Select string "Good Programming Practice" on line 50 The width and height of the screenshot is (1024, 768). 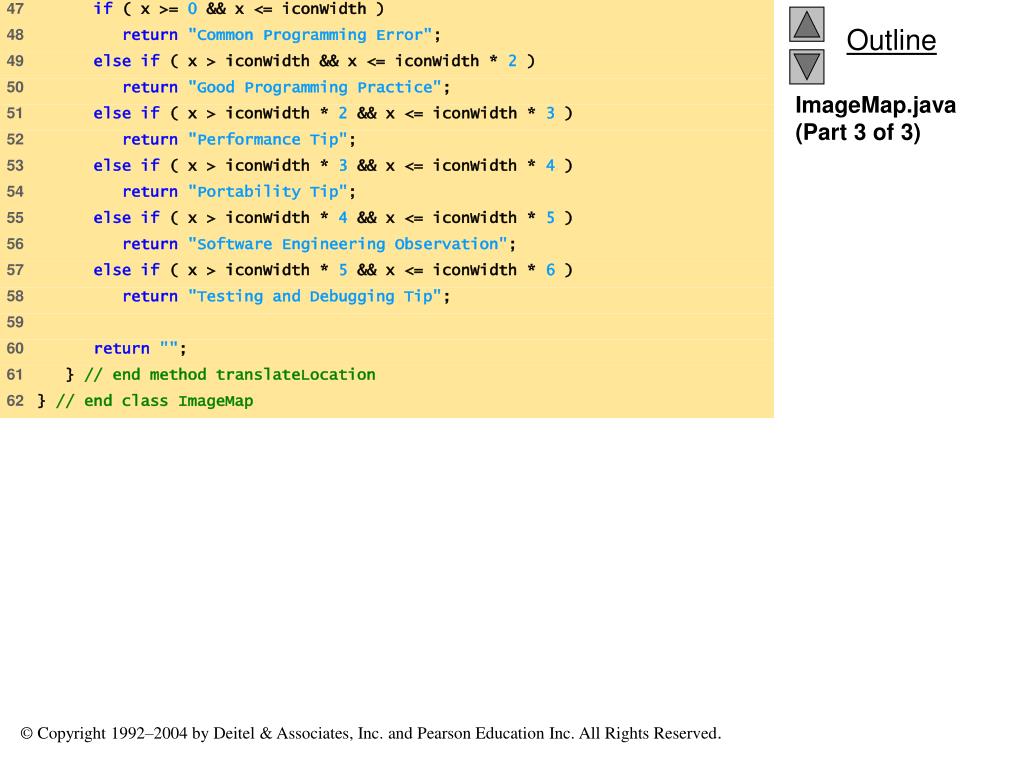tap(315, 88)
